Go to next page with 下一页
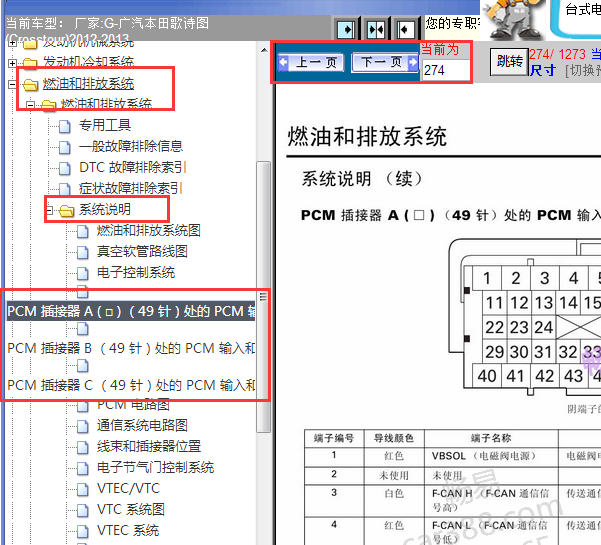 [x=385, y=62]
